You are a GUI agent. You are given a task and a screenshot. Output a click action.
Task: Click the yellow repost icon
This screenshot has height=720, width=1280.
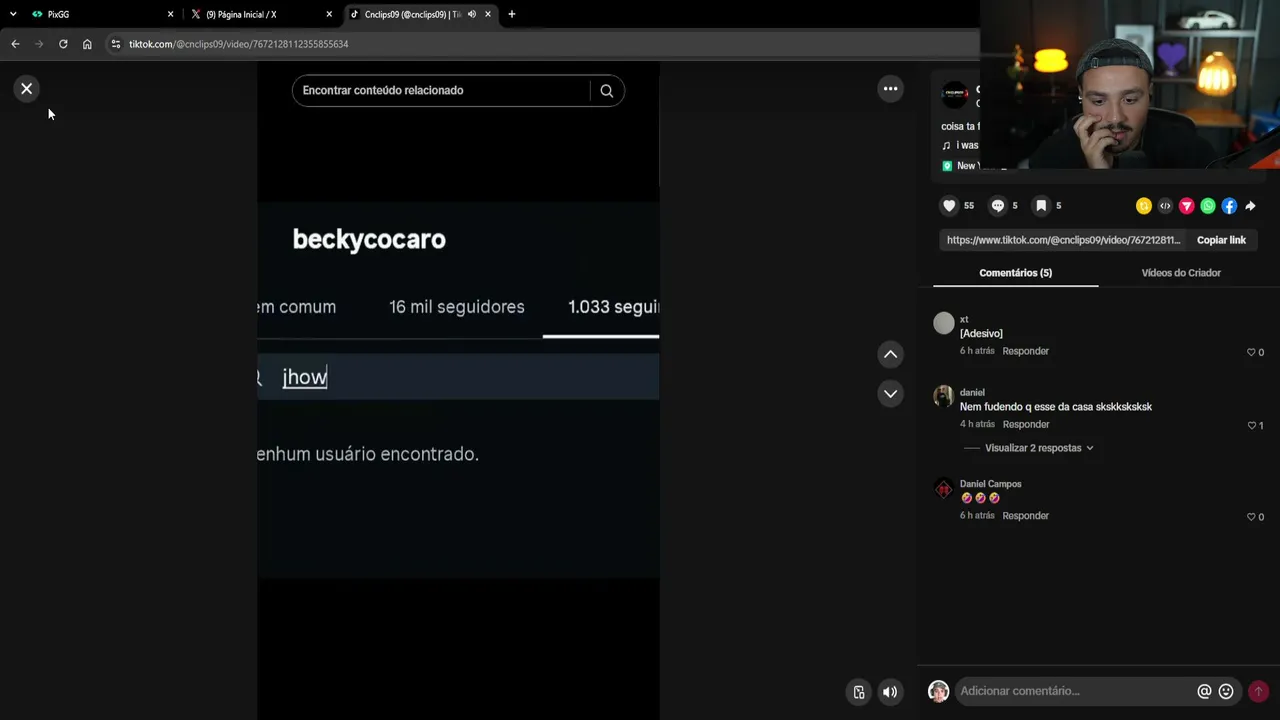pos(1144,206)
